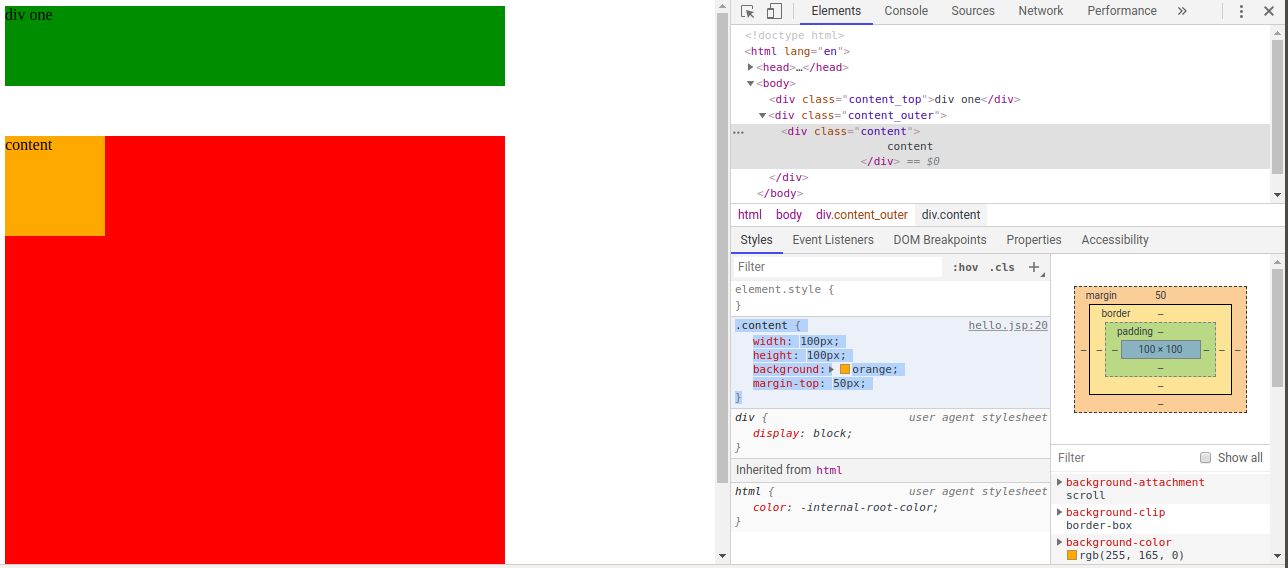Collapse the content_outer div node
Viewport: 1288px width, 568px height.
pos(763,115)
